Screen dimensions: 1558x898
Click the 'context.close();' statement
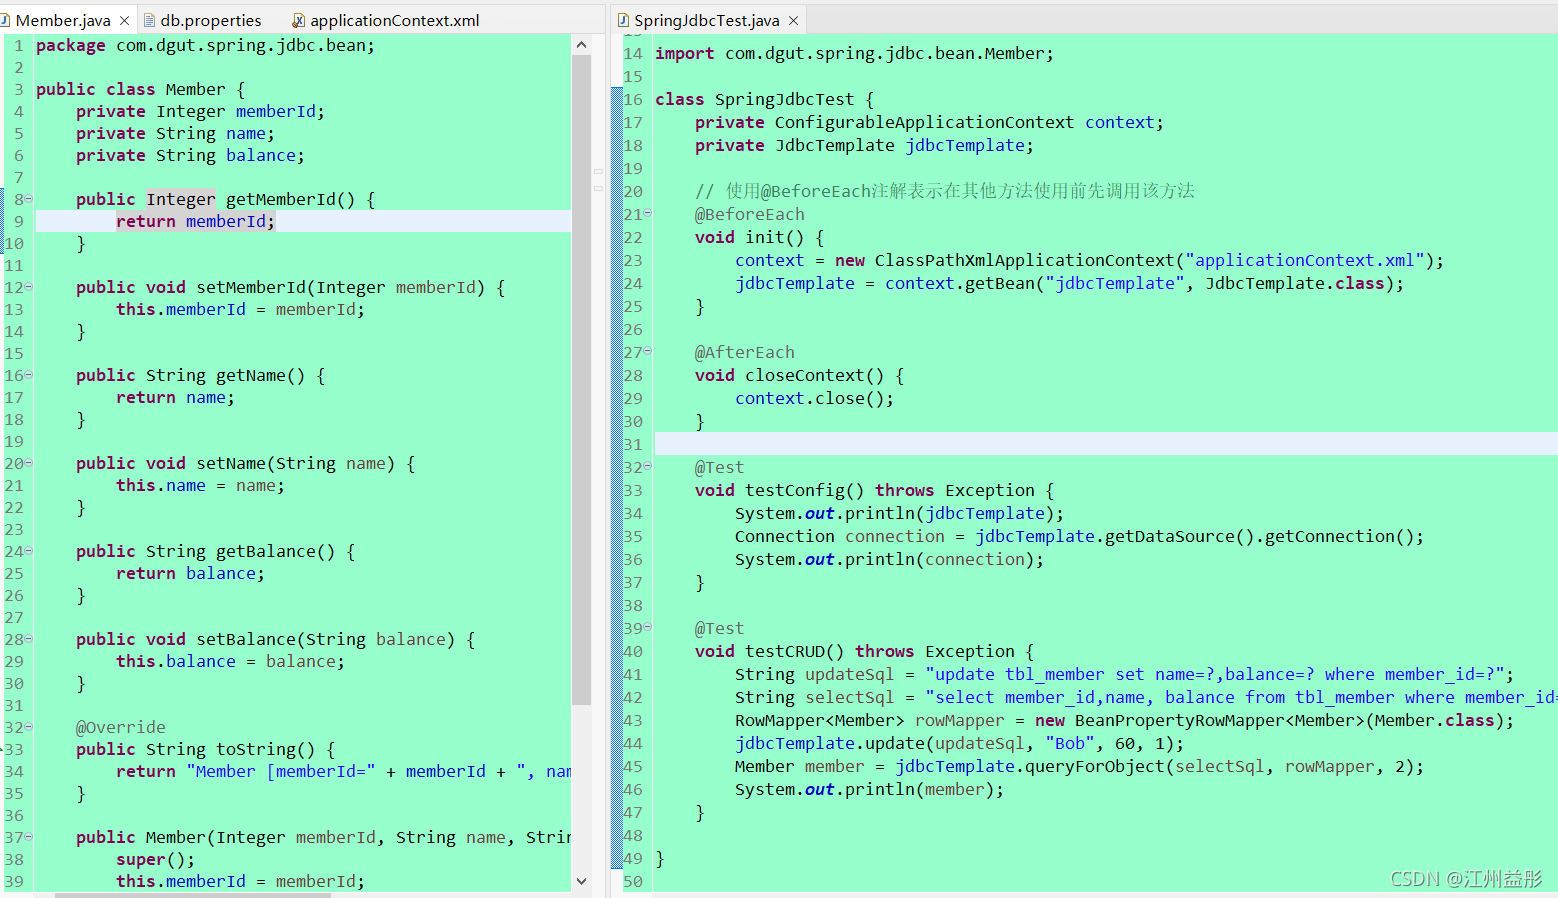click(814, 398)
